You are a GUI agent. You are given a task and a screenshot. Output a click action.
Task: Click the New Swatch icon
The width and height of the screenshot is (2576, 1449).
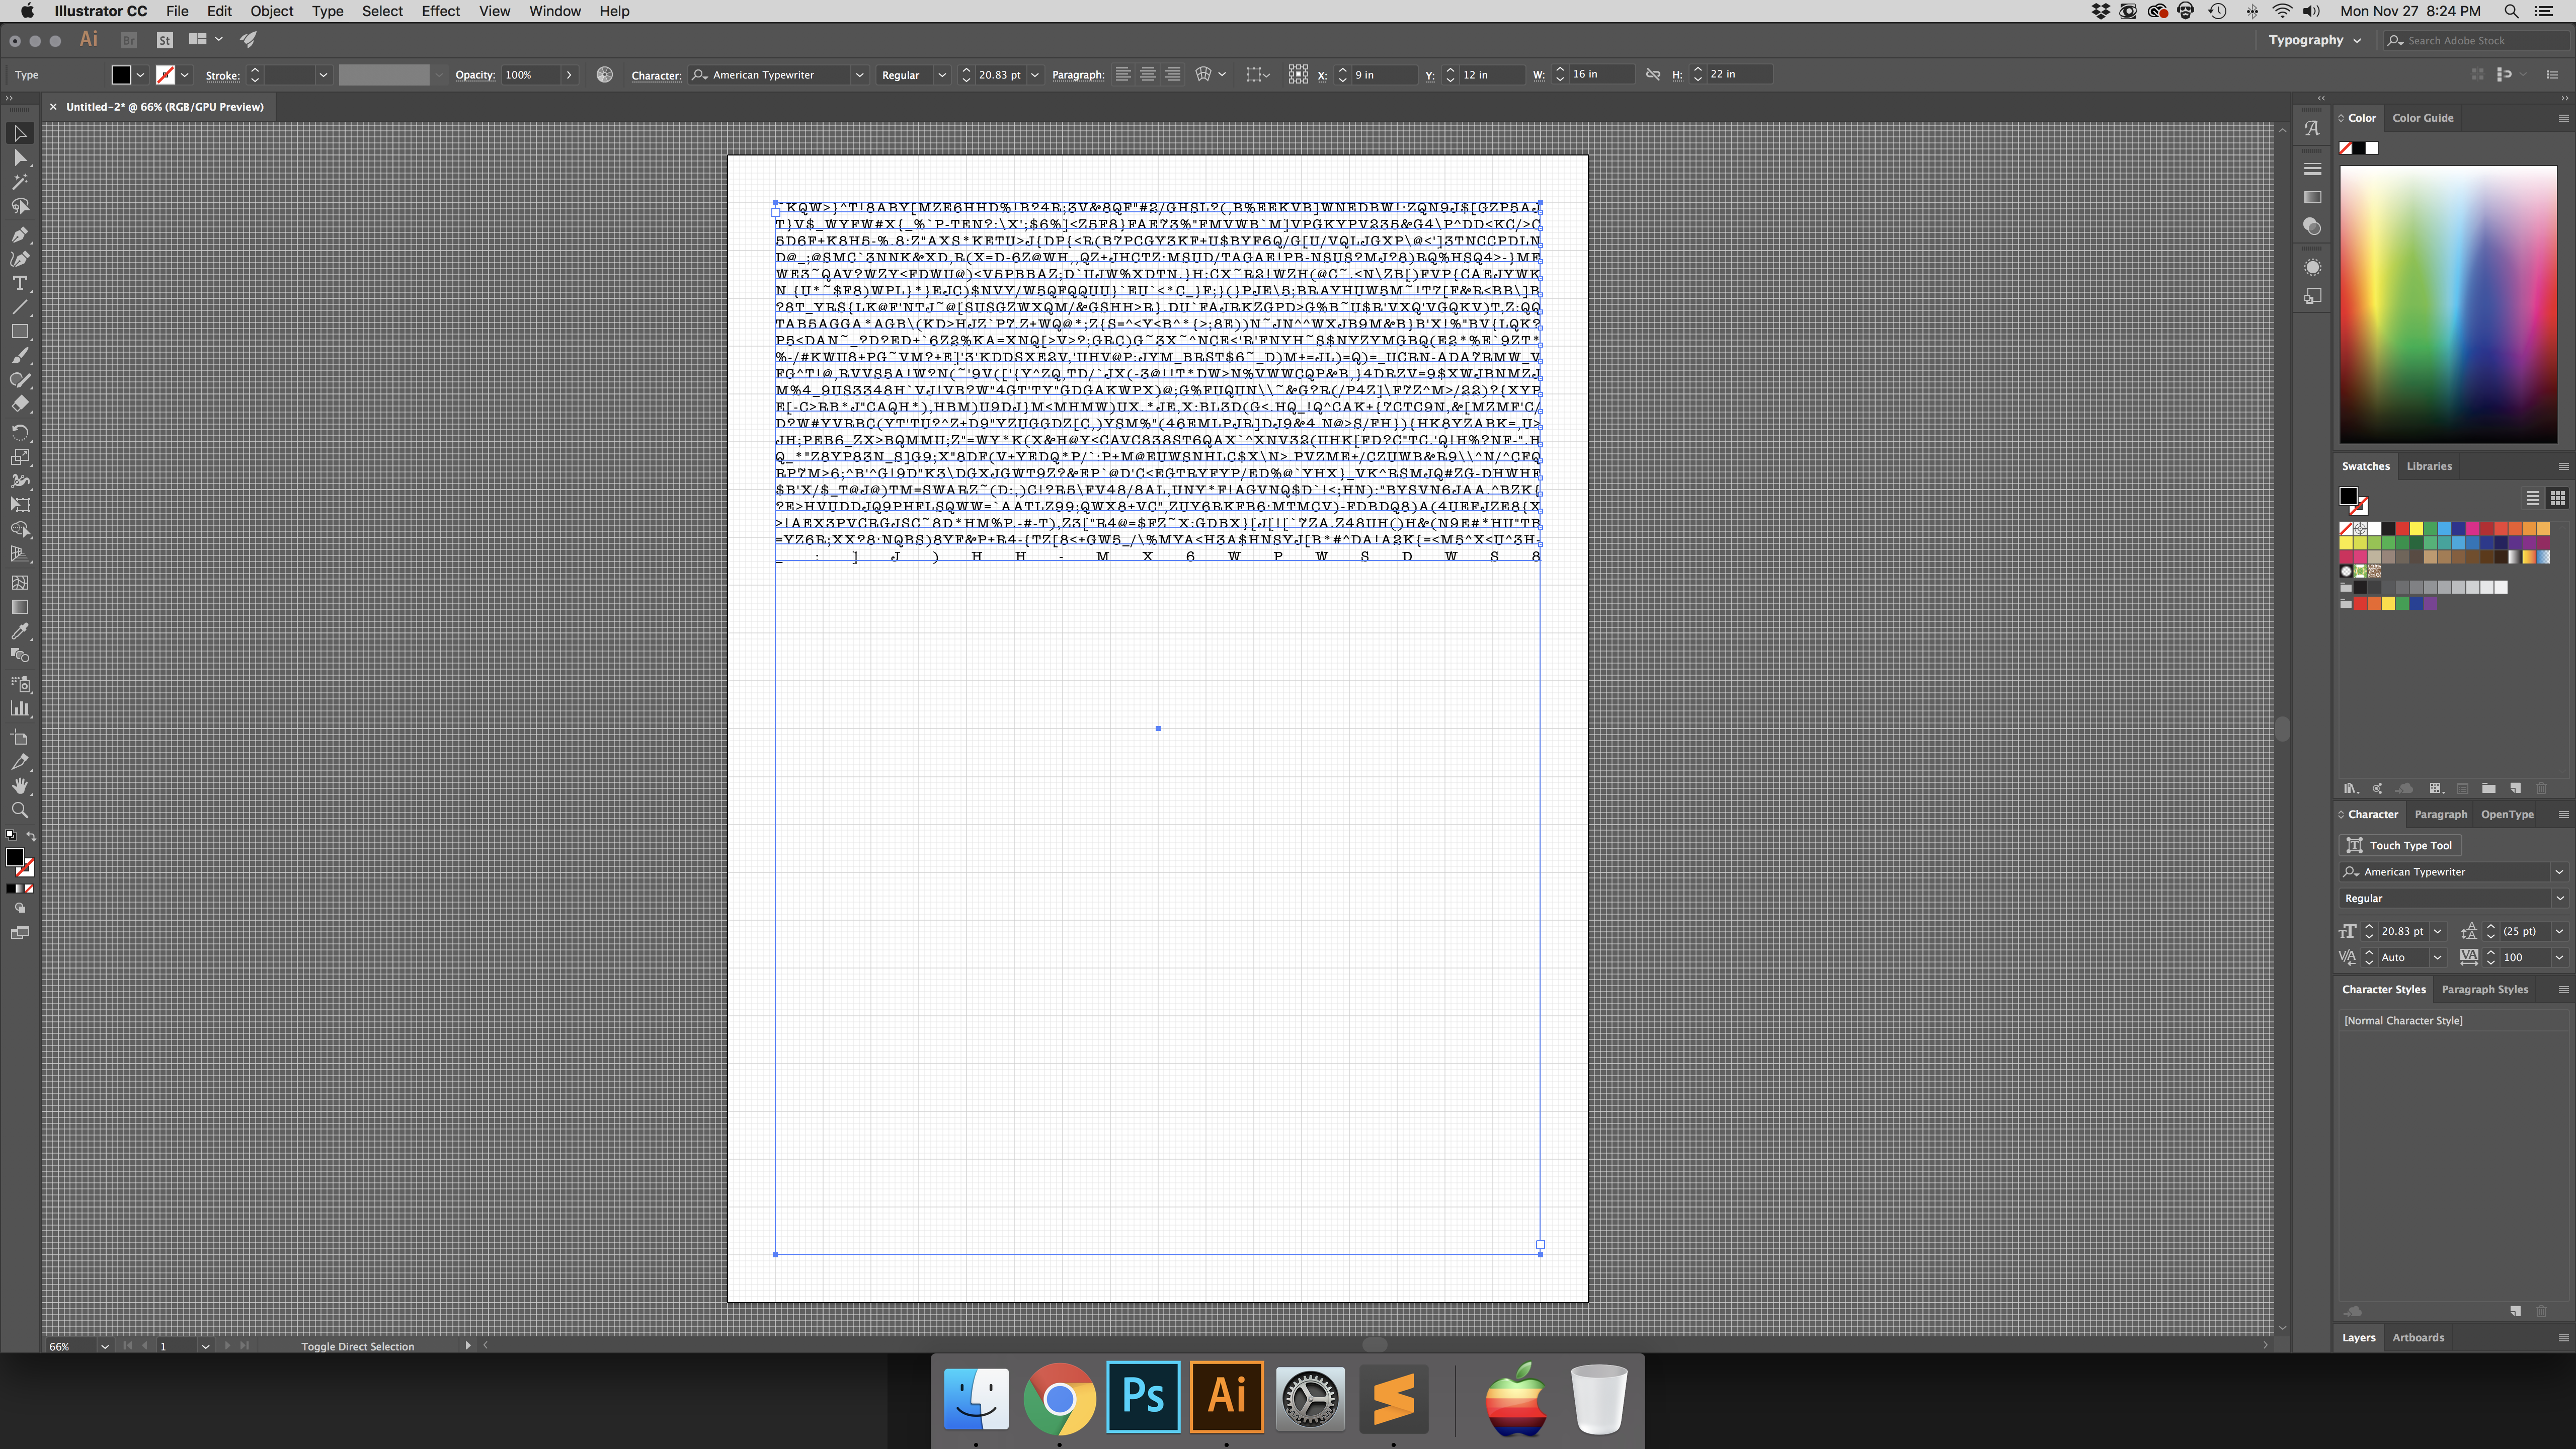pyautogui.click(x=2515, y=788)
